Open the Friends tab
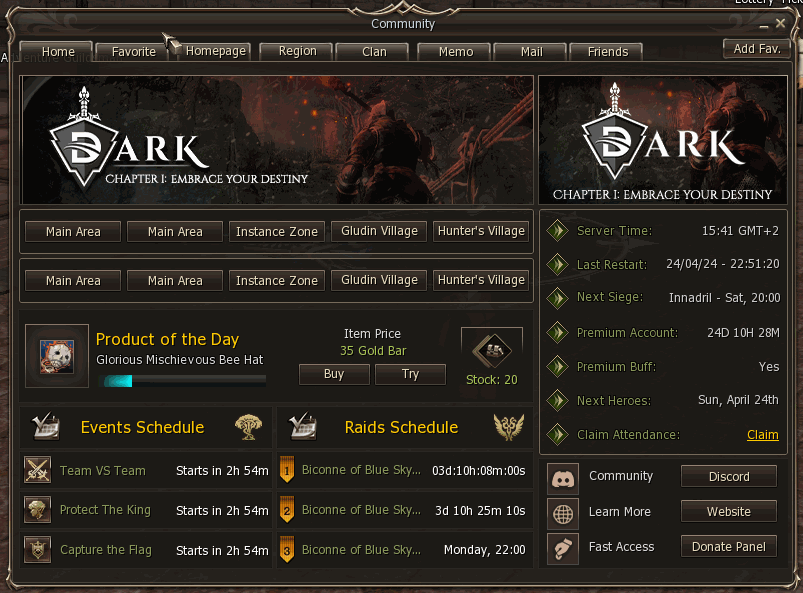803x593 pixels. click(x=607, y=52)
